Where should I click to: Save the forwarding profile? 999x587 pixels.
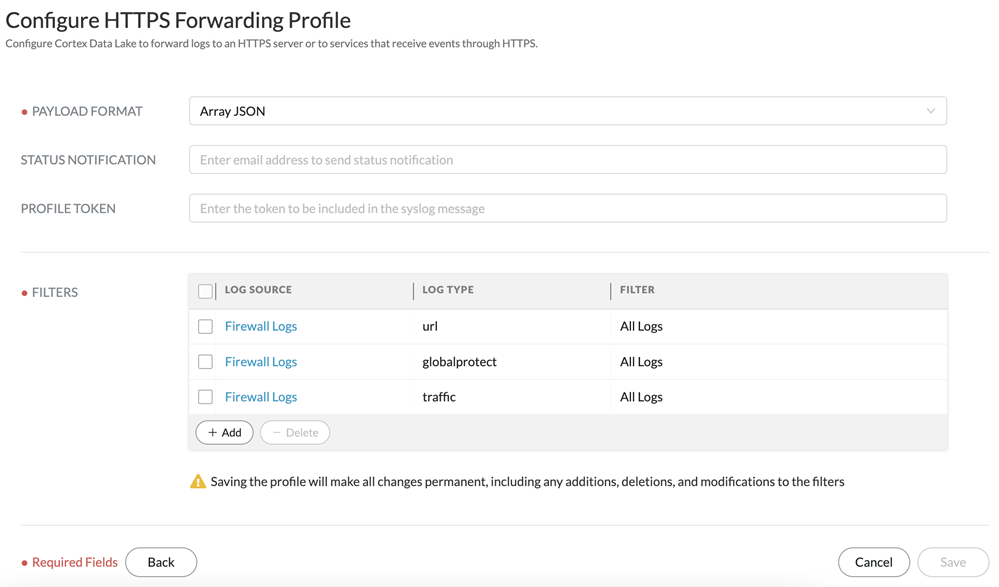coord(952,562)
